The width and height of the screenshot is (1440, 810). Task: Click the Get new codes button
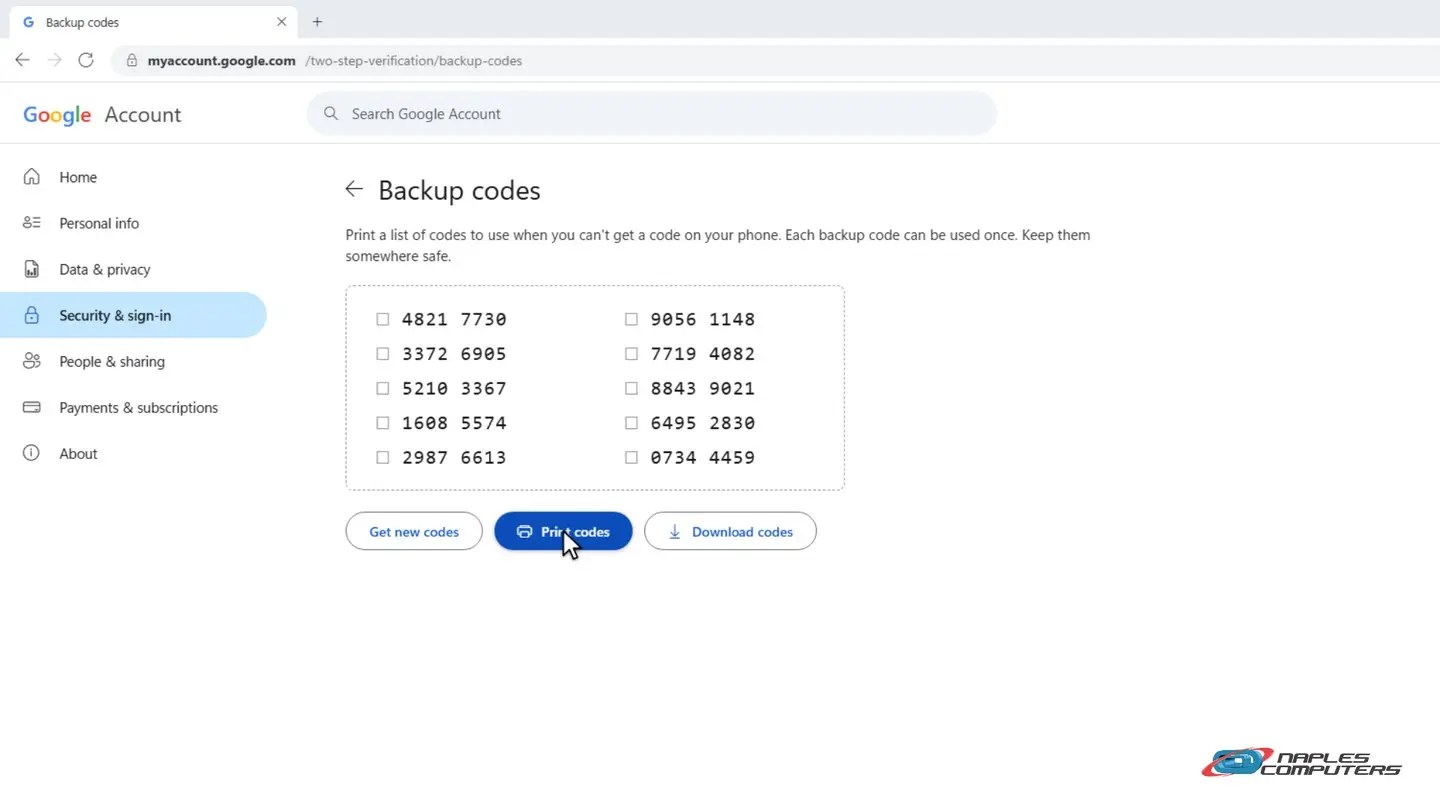point(414,531)
